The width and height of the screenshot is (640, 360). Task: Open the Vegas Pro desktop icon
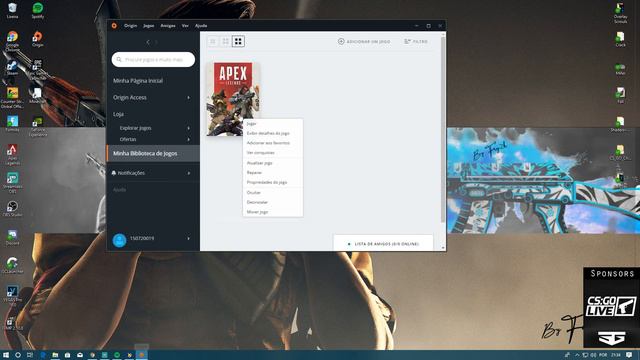(x=12, y=295)
